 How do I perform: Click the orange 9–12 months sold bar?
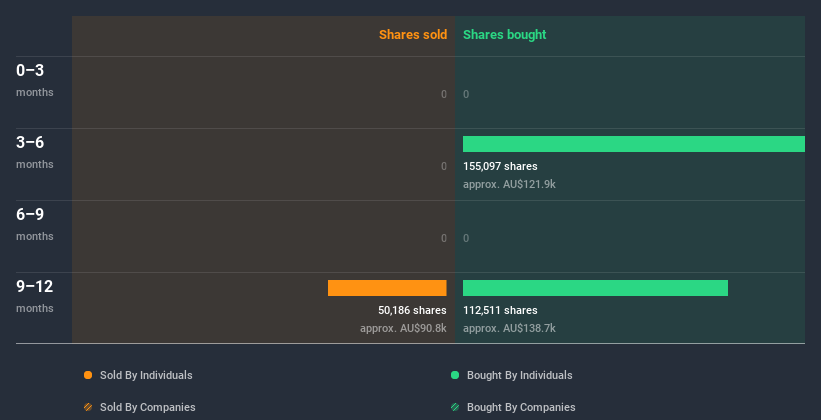[387, 288]
